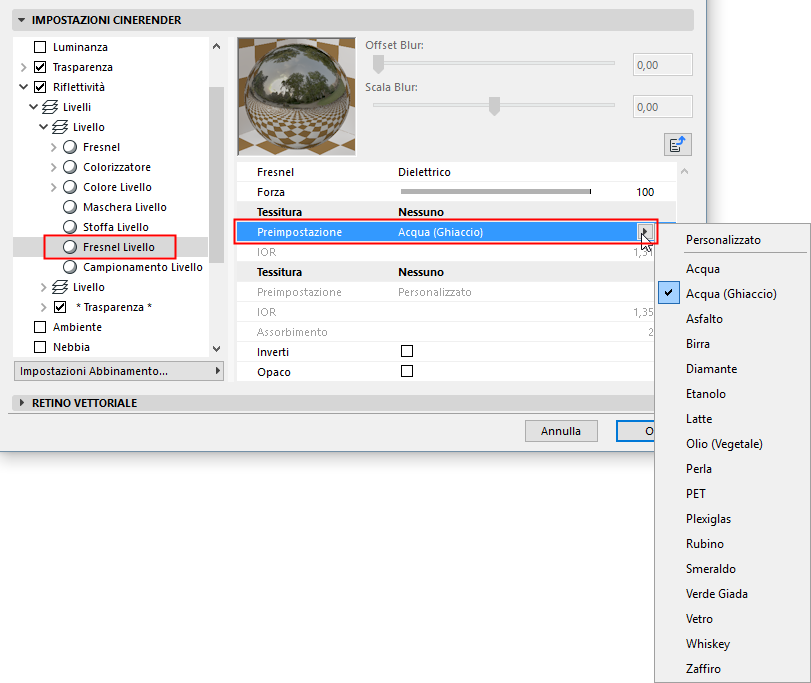Select the Fresnel Livello tree item
Screen dimensions: 811x683
pos(110,247)
